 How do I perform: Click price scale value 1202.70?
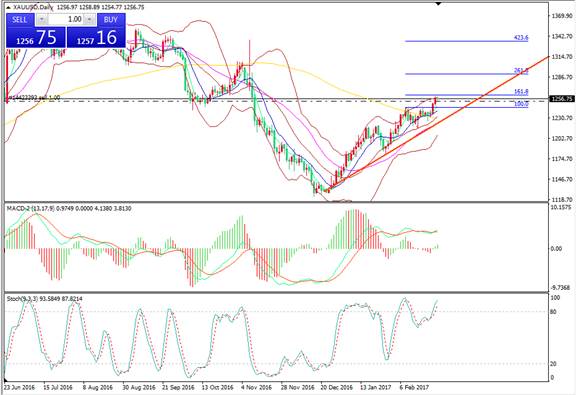point(562,139)
